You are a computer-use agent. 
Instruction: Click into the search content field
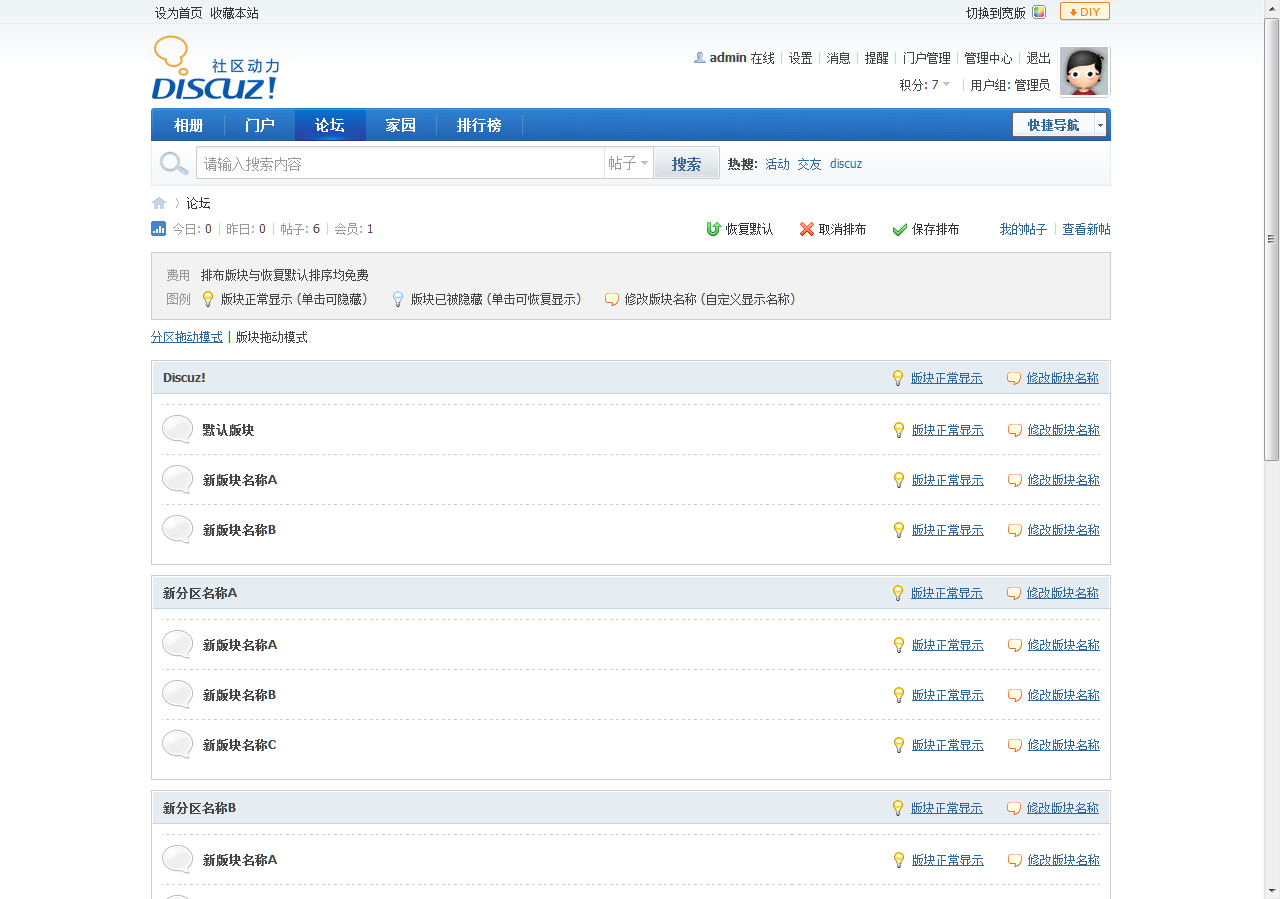coord(400,163)
